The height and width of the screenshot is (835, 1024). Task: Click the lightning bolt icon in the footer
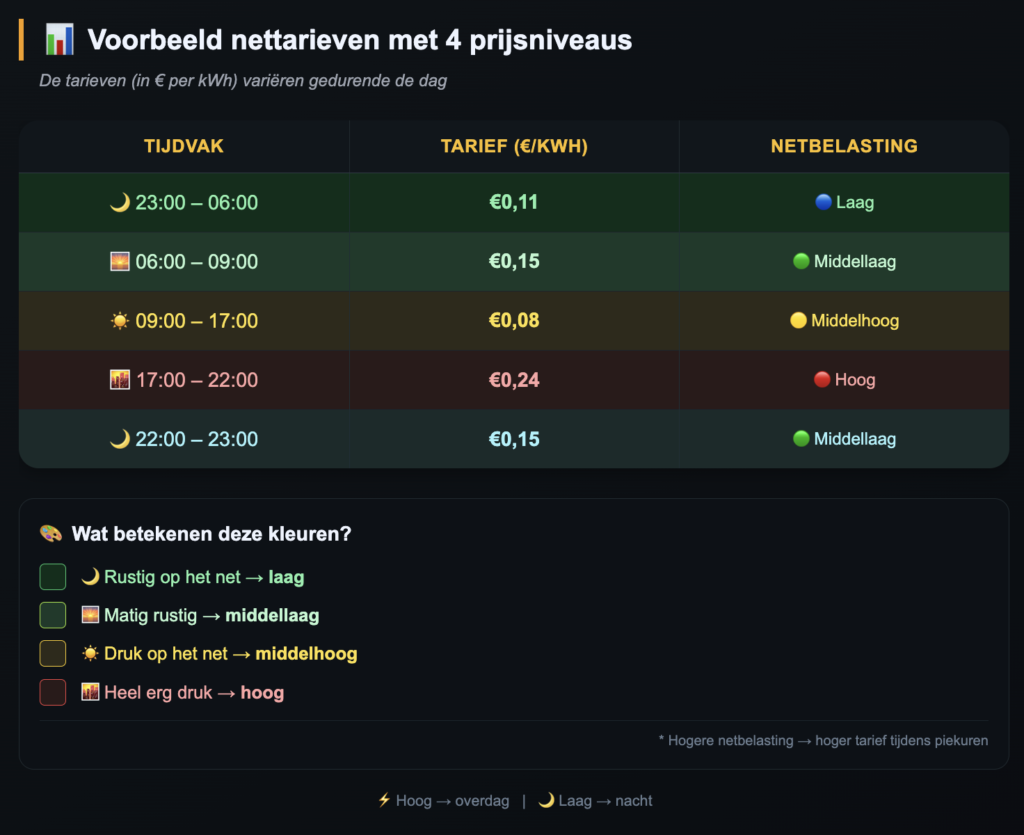point(384,801)
